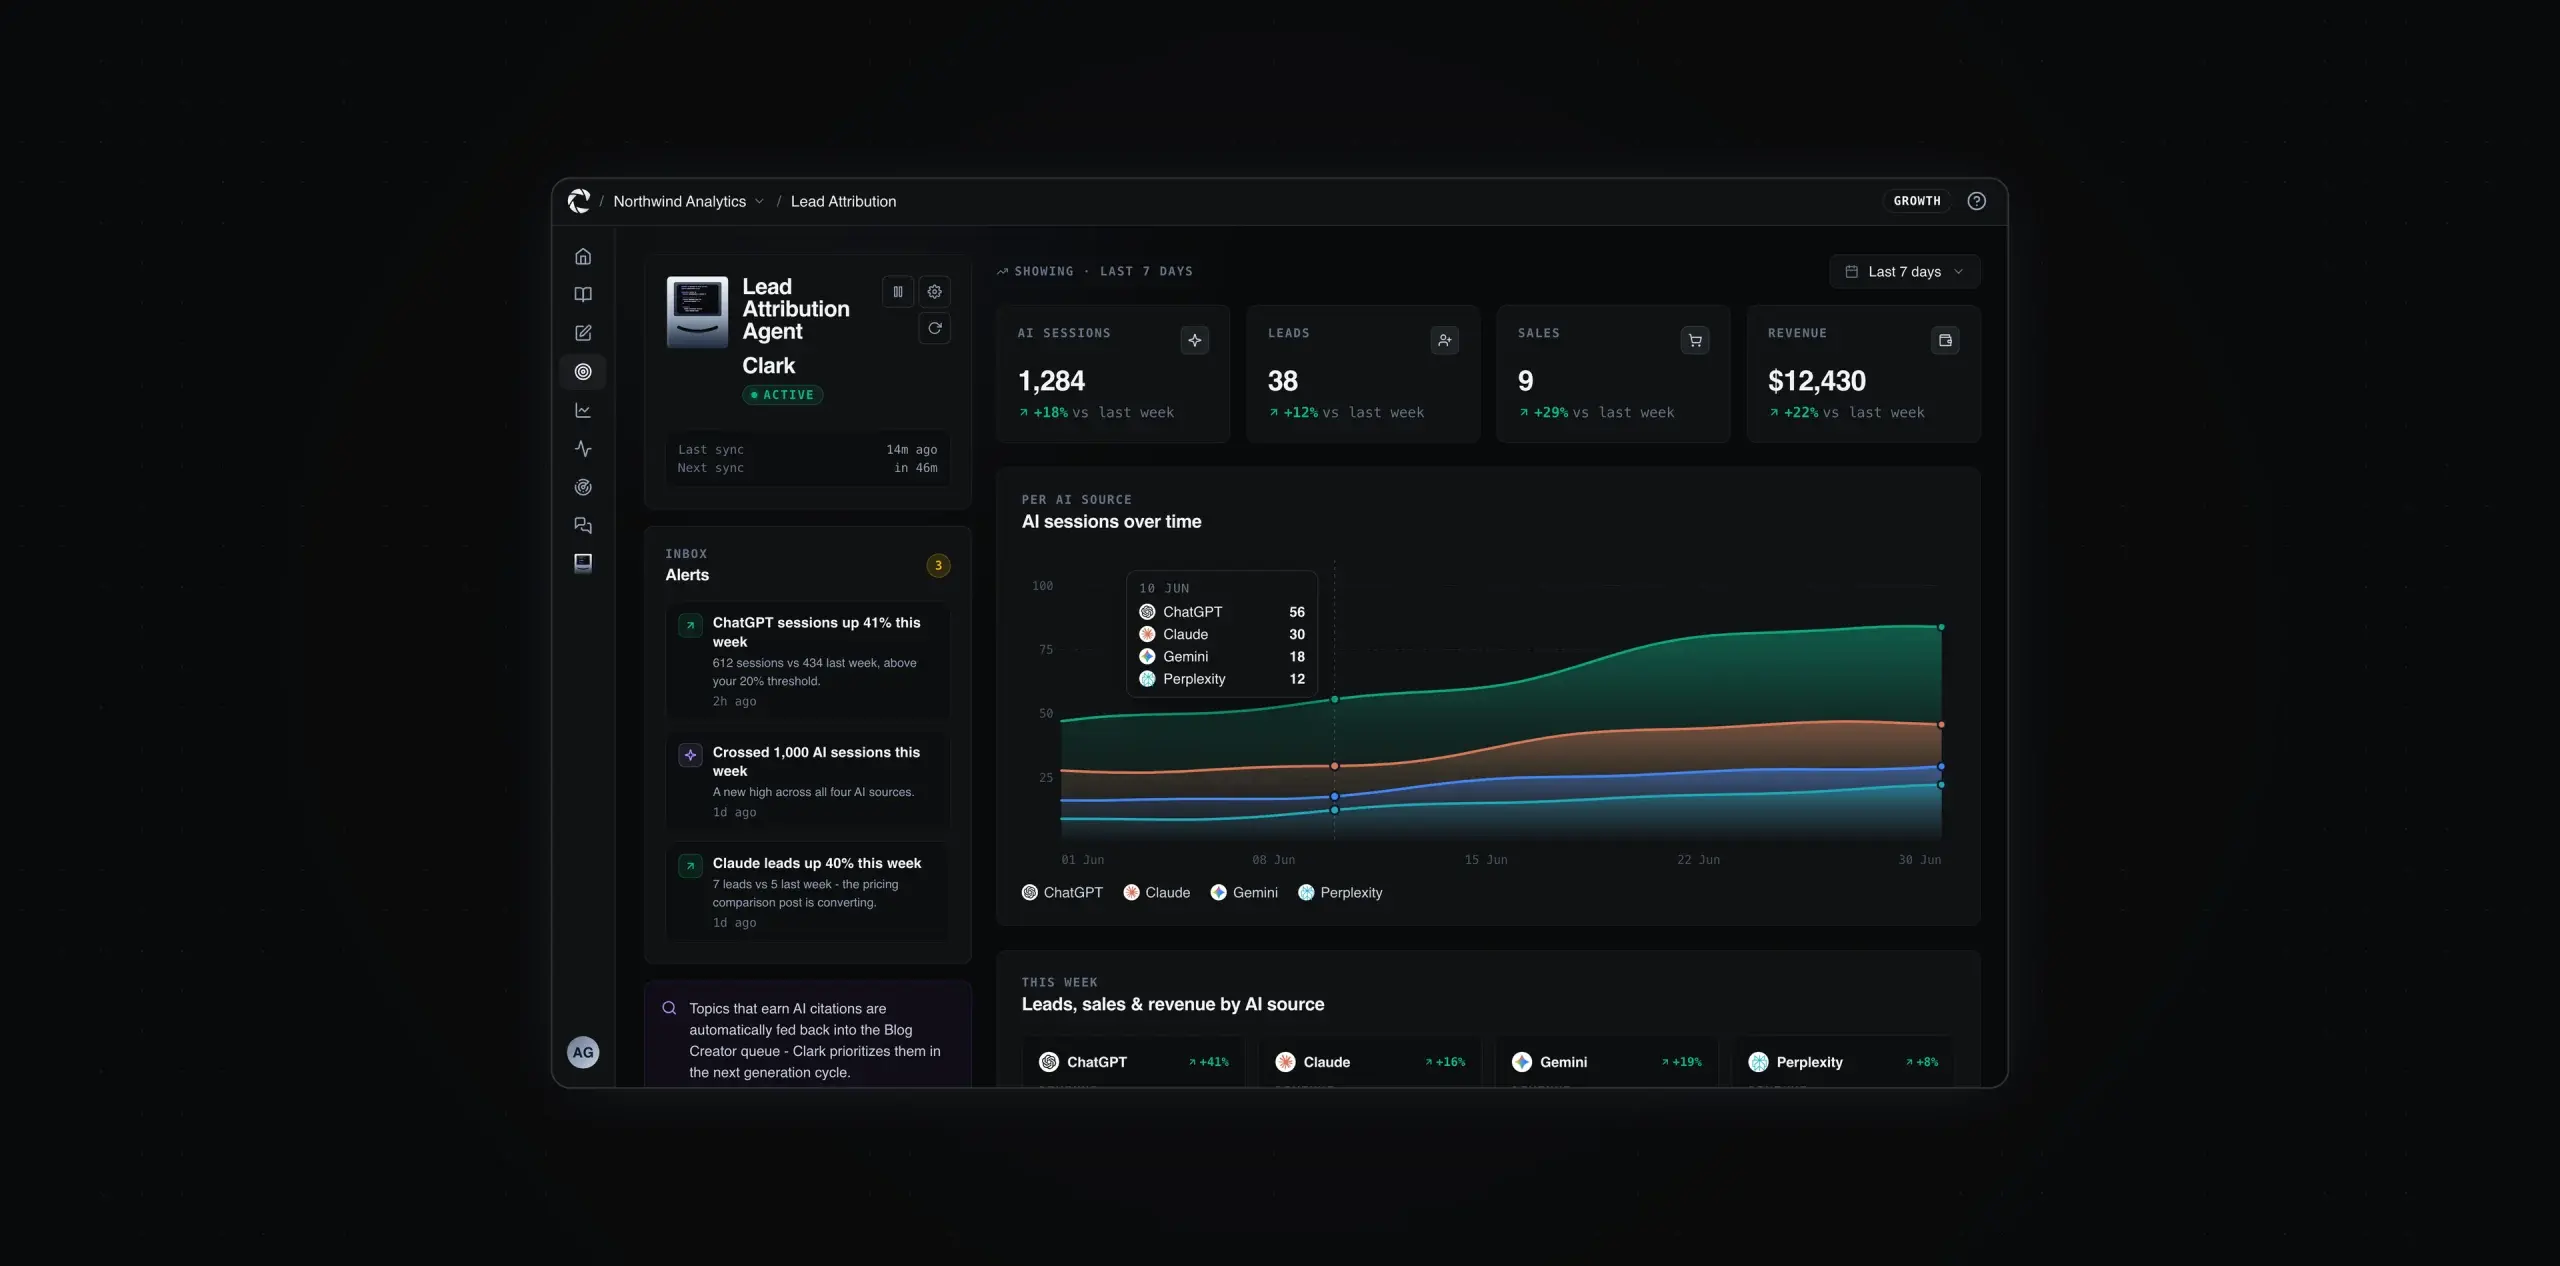Open the open-book sidebar icon
Image resolution: width=2560 pixels, height=1266 pixels.
(583, 295)
